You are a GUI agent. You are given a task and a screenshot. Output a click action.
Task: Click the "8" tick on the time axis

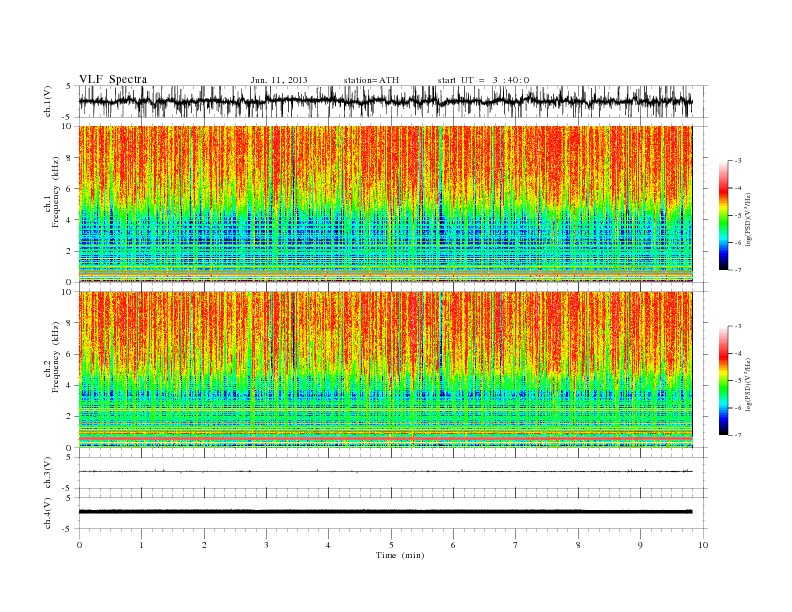pos(578,545)
